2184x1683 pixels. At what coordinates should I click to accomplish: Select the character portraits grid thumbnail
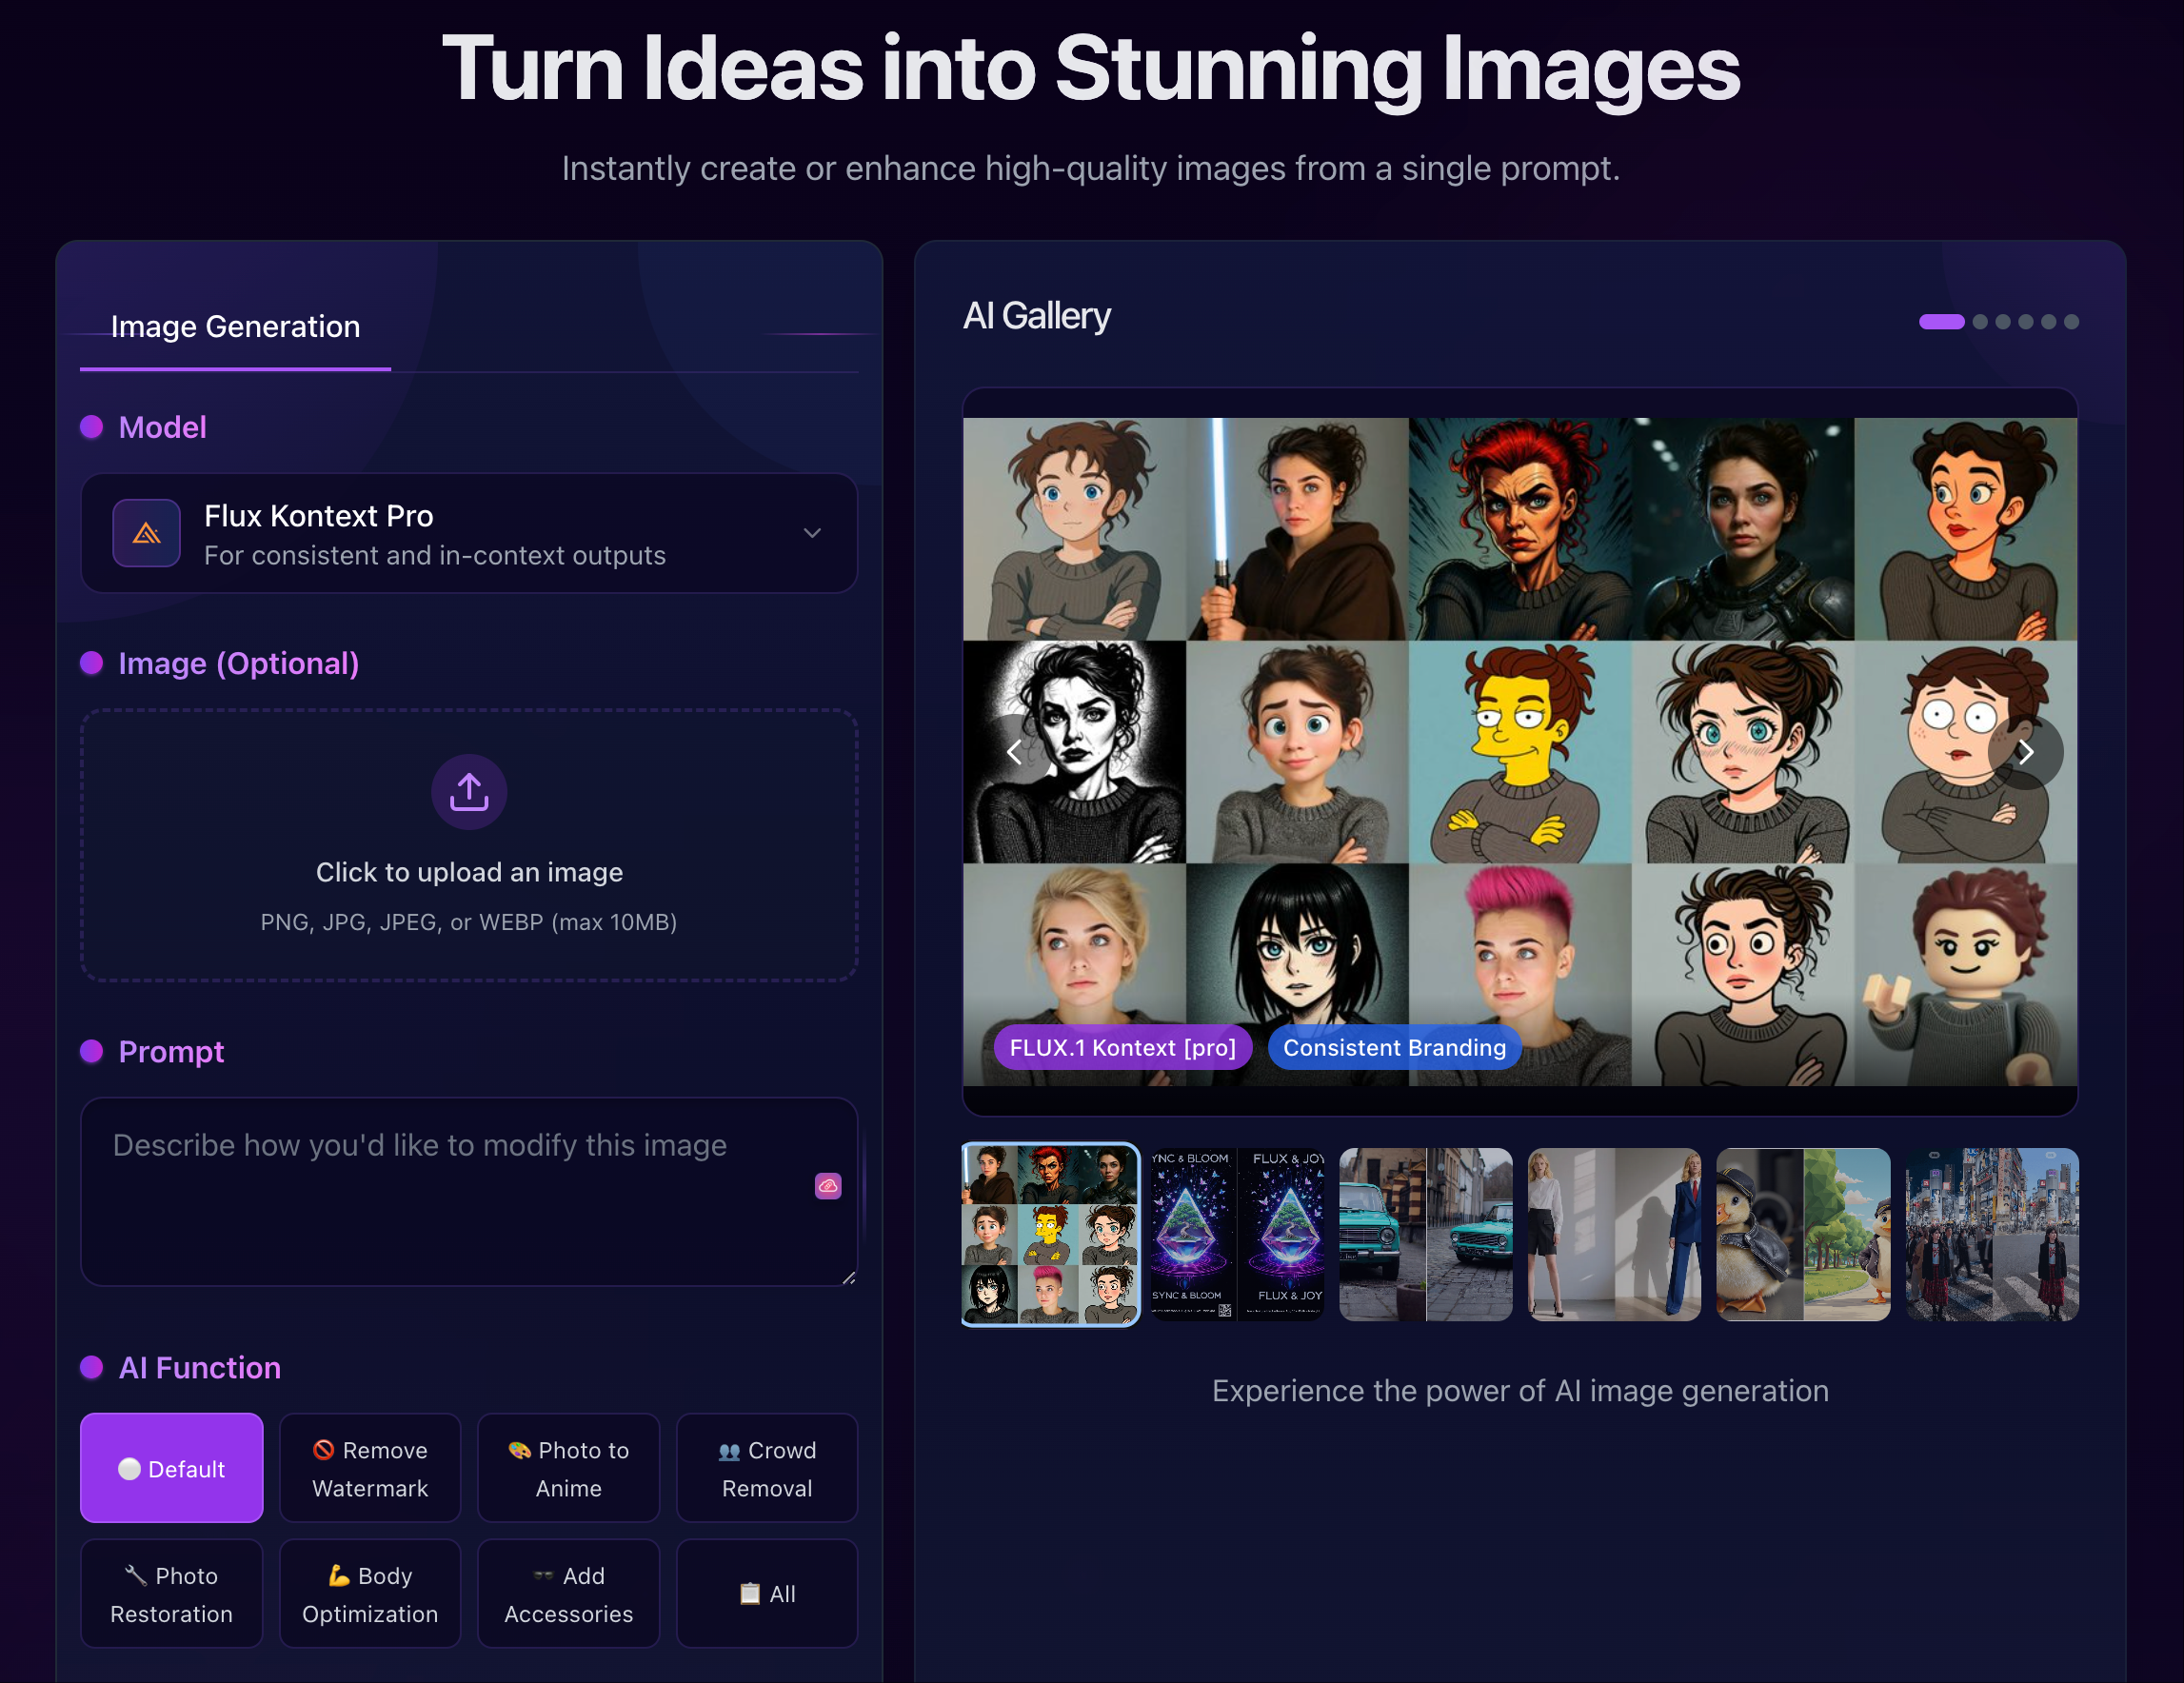point(1051,1234)
